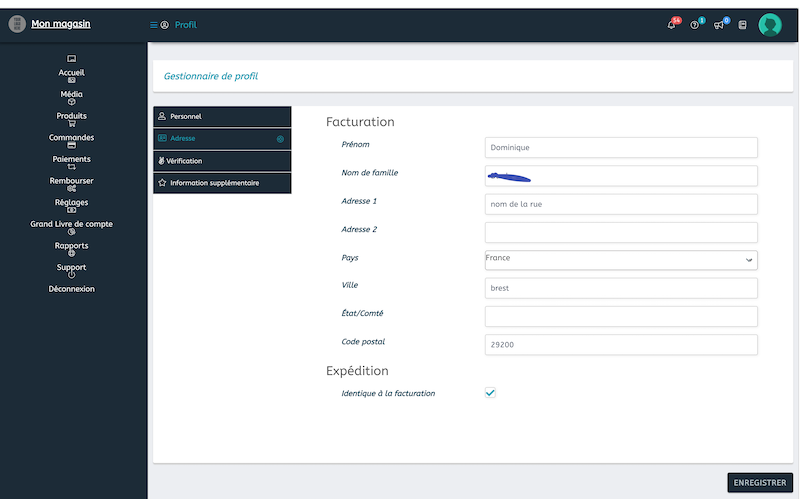800x499 pixels.
Task: Click the Code postal field with 29200
Action: [x=621, y=345]
